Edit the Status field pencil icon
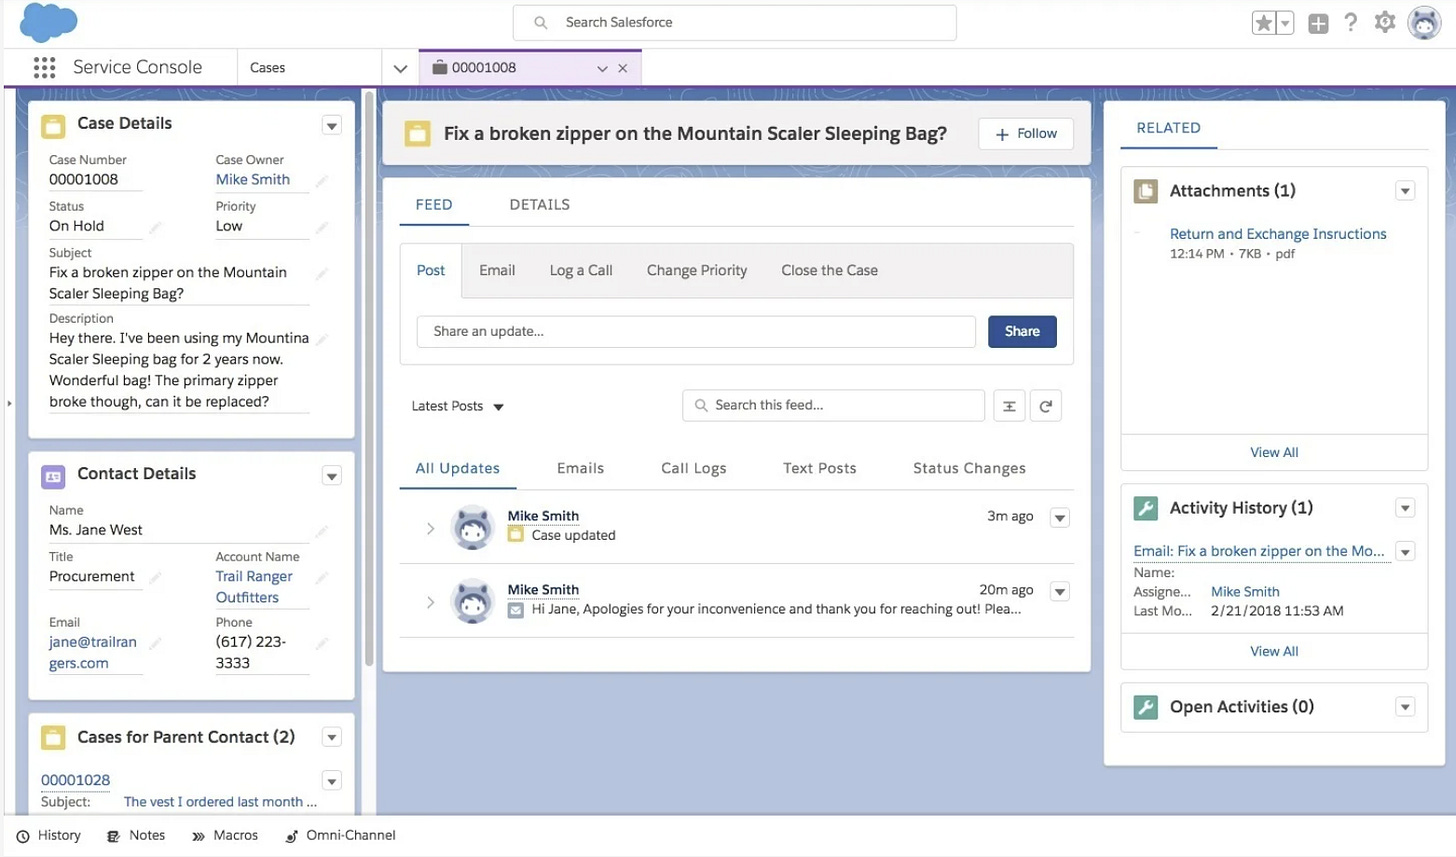 [155, 228]
